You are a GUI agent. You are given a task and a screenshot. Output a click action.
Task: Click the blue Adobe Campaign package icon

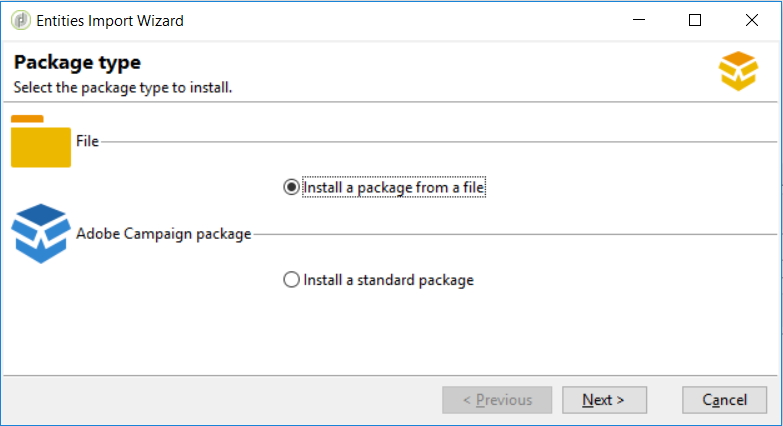pyautogui.click(x=41, y=233)
